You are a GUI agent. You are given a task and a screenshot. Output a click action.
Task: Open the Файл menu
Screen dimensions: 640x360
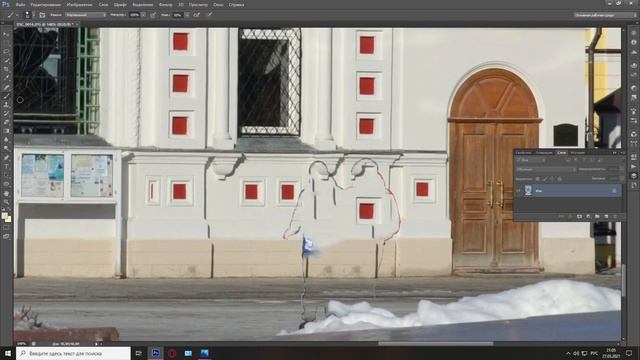coord(20,5)
